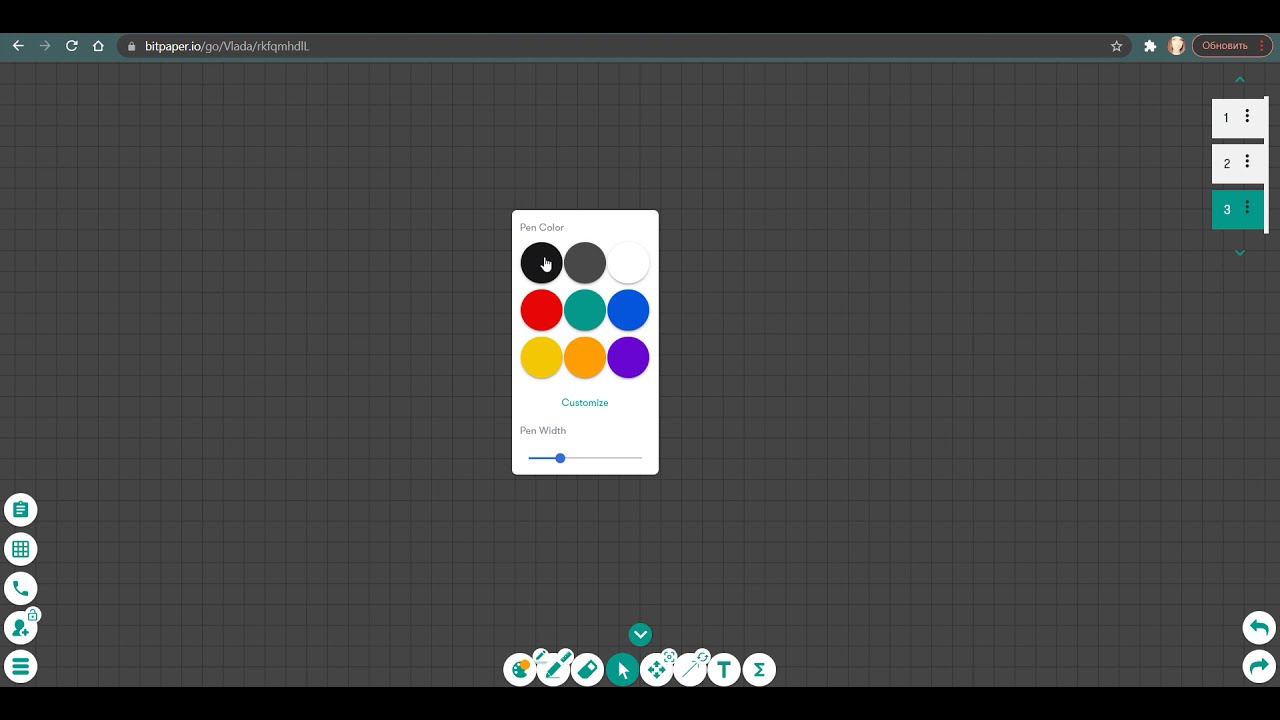Pick the dark gray pen color
The width and height of the screenshot is (1280, 720).
tap(585, 263)
